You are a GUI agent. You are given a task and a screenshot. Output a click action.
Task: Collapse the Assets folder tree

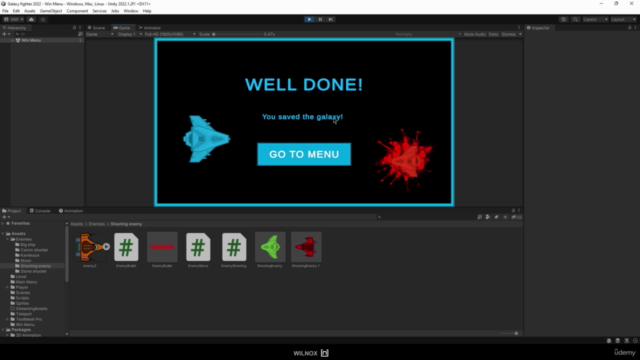click(x=3, y=234)
